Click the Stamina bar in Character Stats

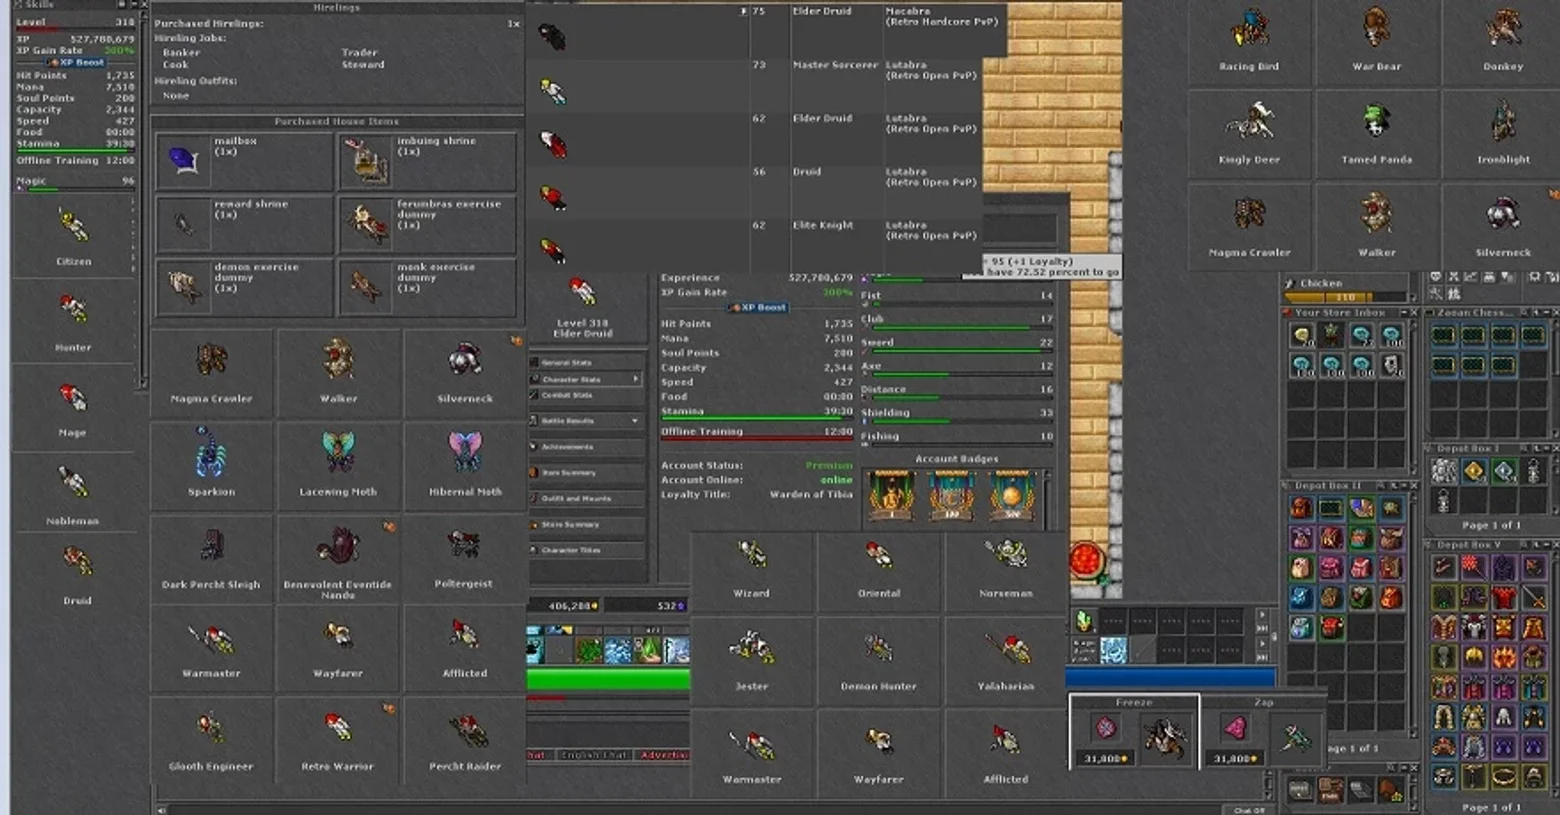(x=757, y=418)
